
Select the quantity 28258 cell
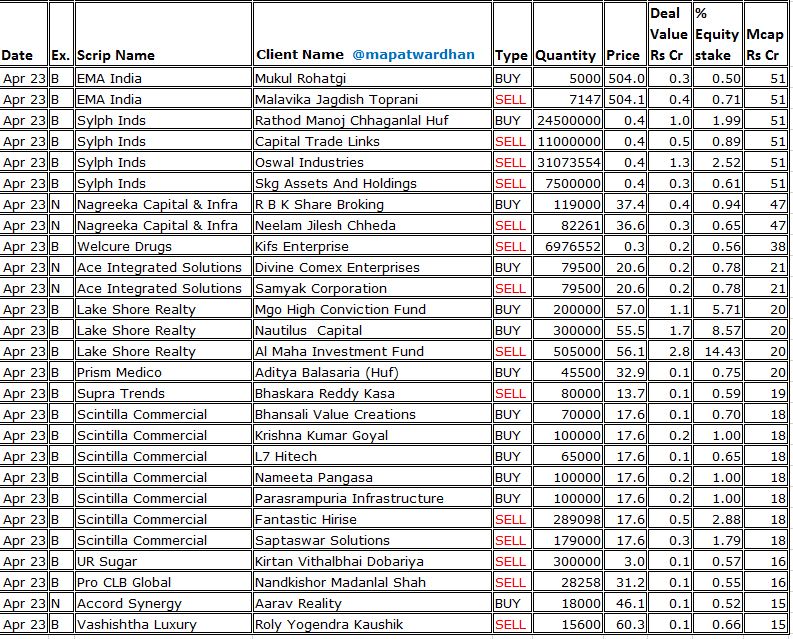pos(567,582)
